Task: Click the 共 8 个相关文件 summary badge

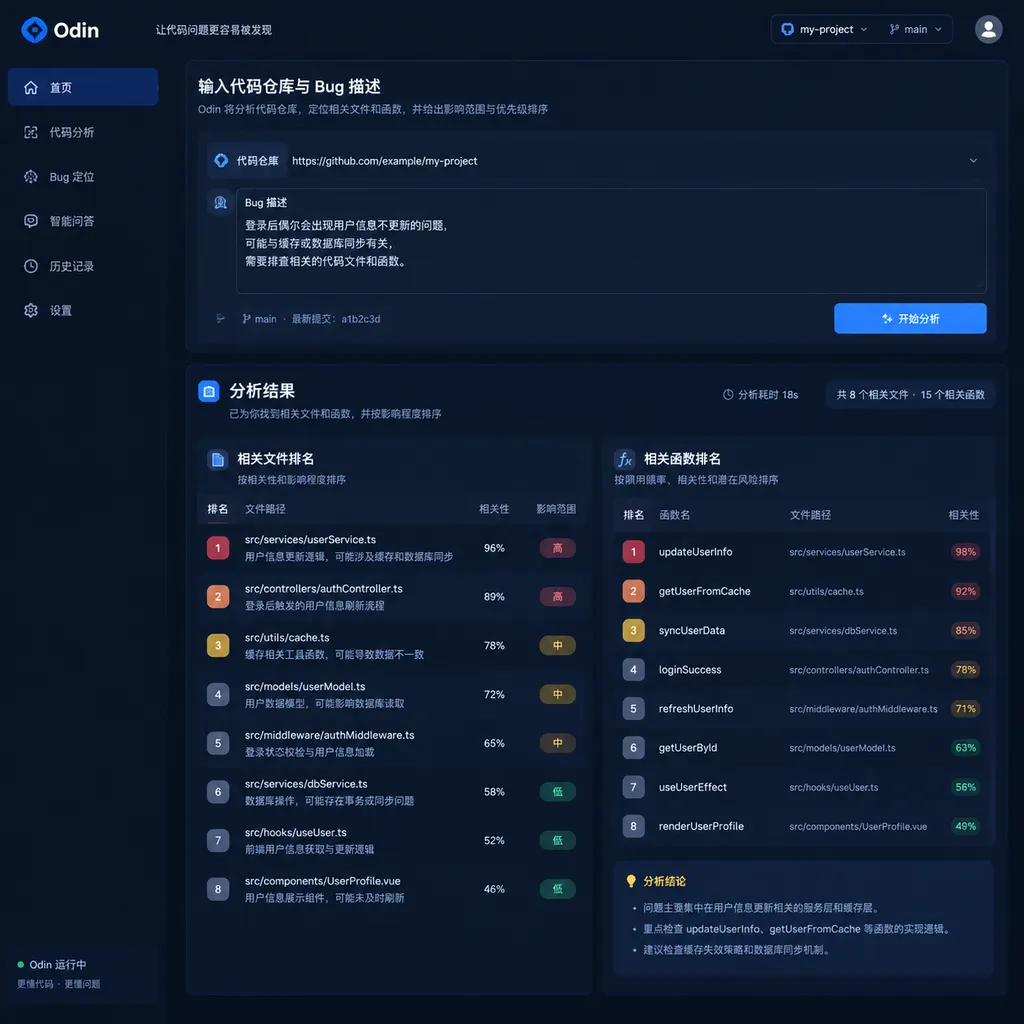Action: click(910, 394)
